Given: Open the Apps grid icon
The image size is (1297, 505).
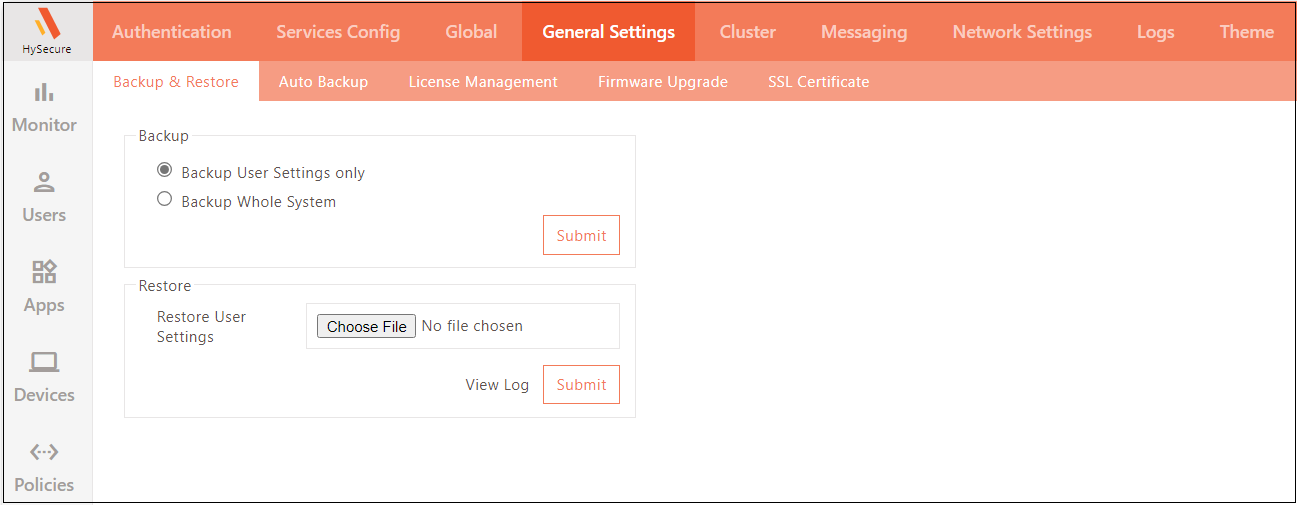Looking at the screenshot, I should click(44, 272).
